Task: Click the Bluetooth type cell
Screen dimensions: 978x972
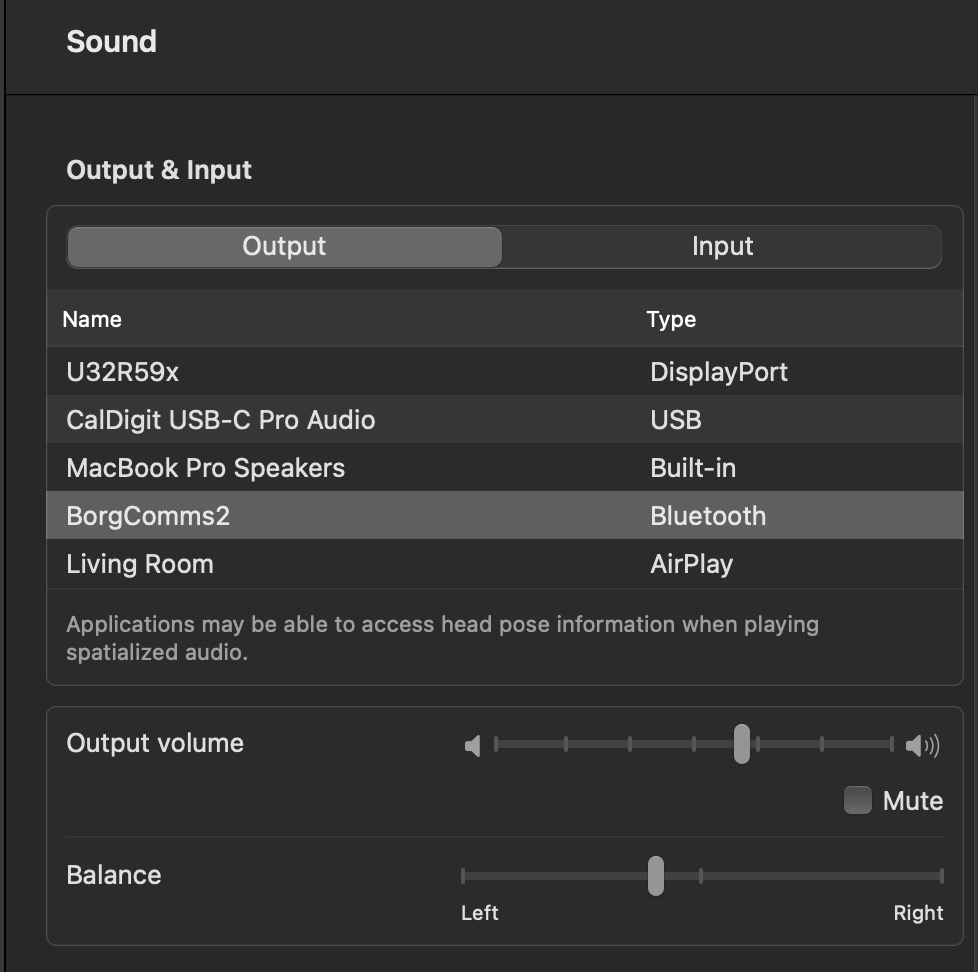Action: (x=708, y=516)
